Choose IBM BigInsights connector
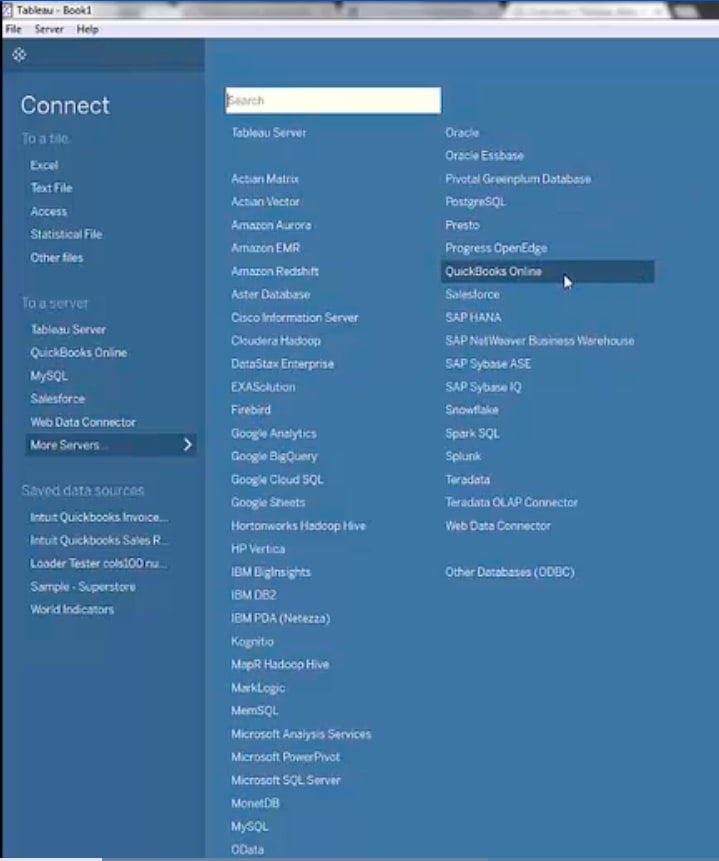Screen dimensions: 719x861 pos(271,572)
